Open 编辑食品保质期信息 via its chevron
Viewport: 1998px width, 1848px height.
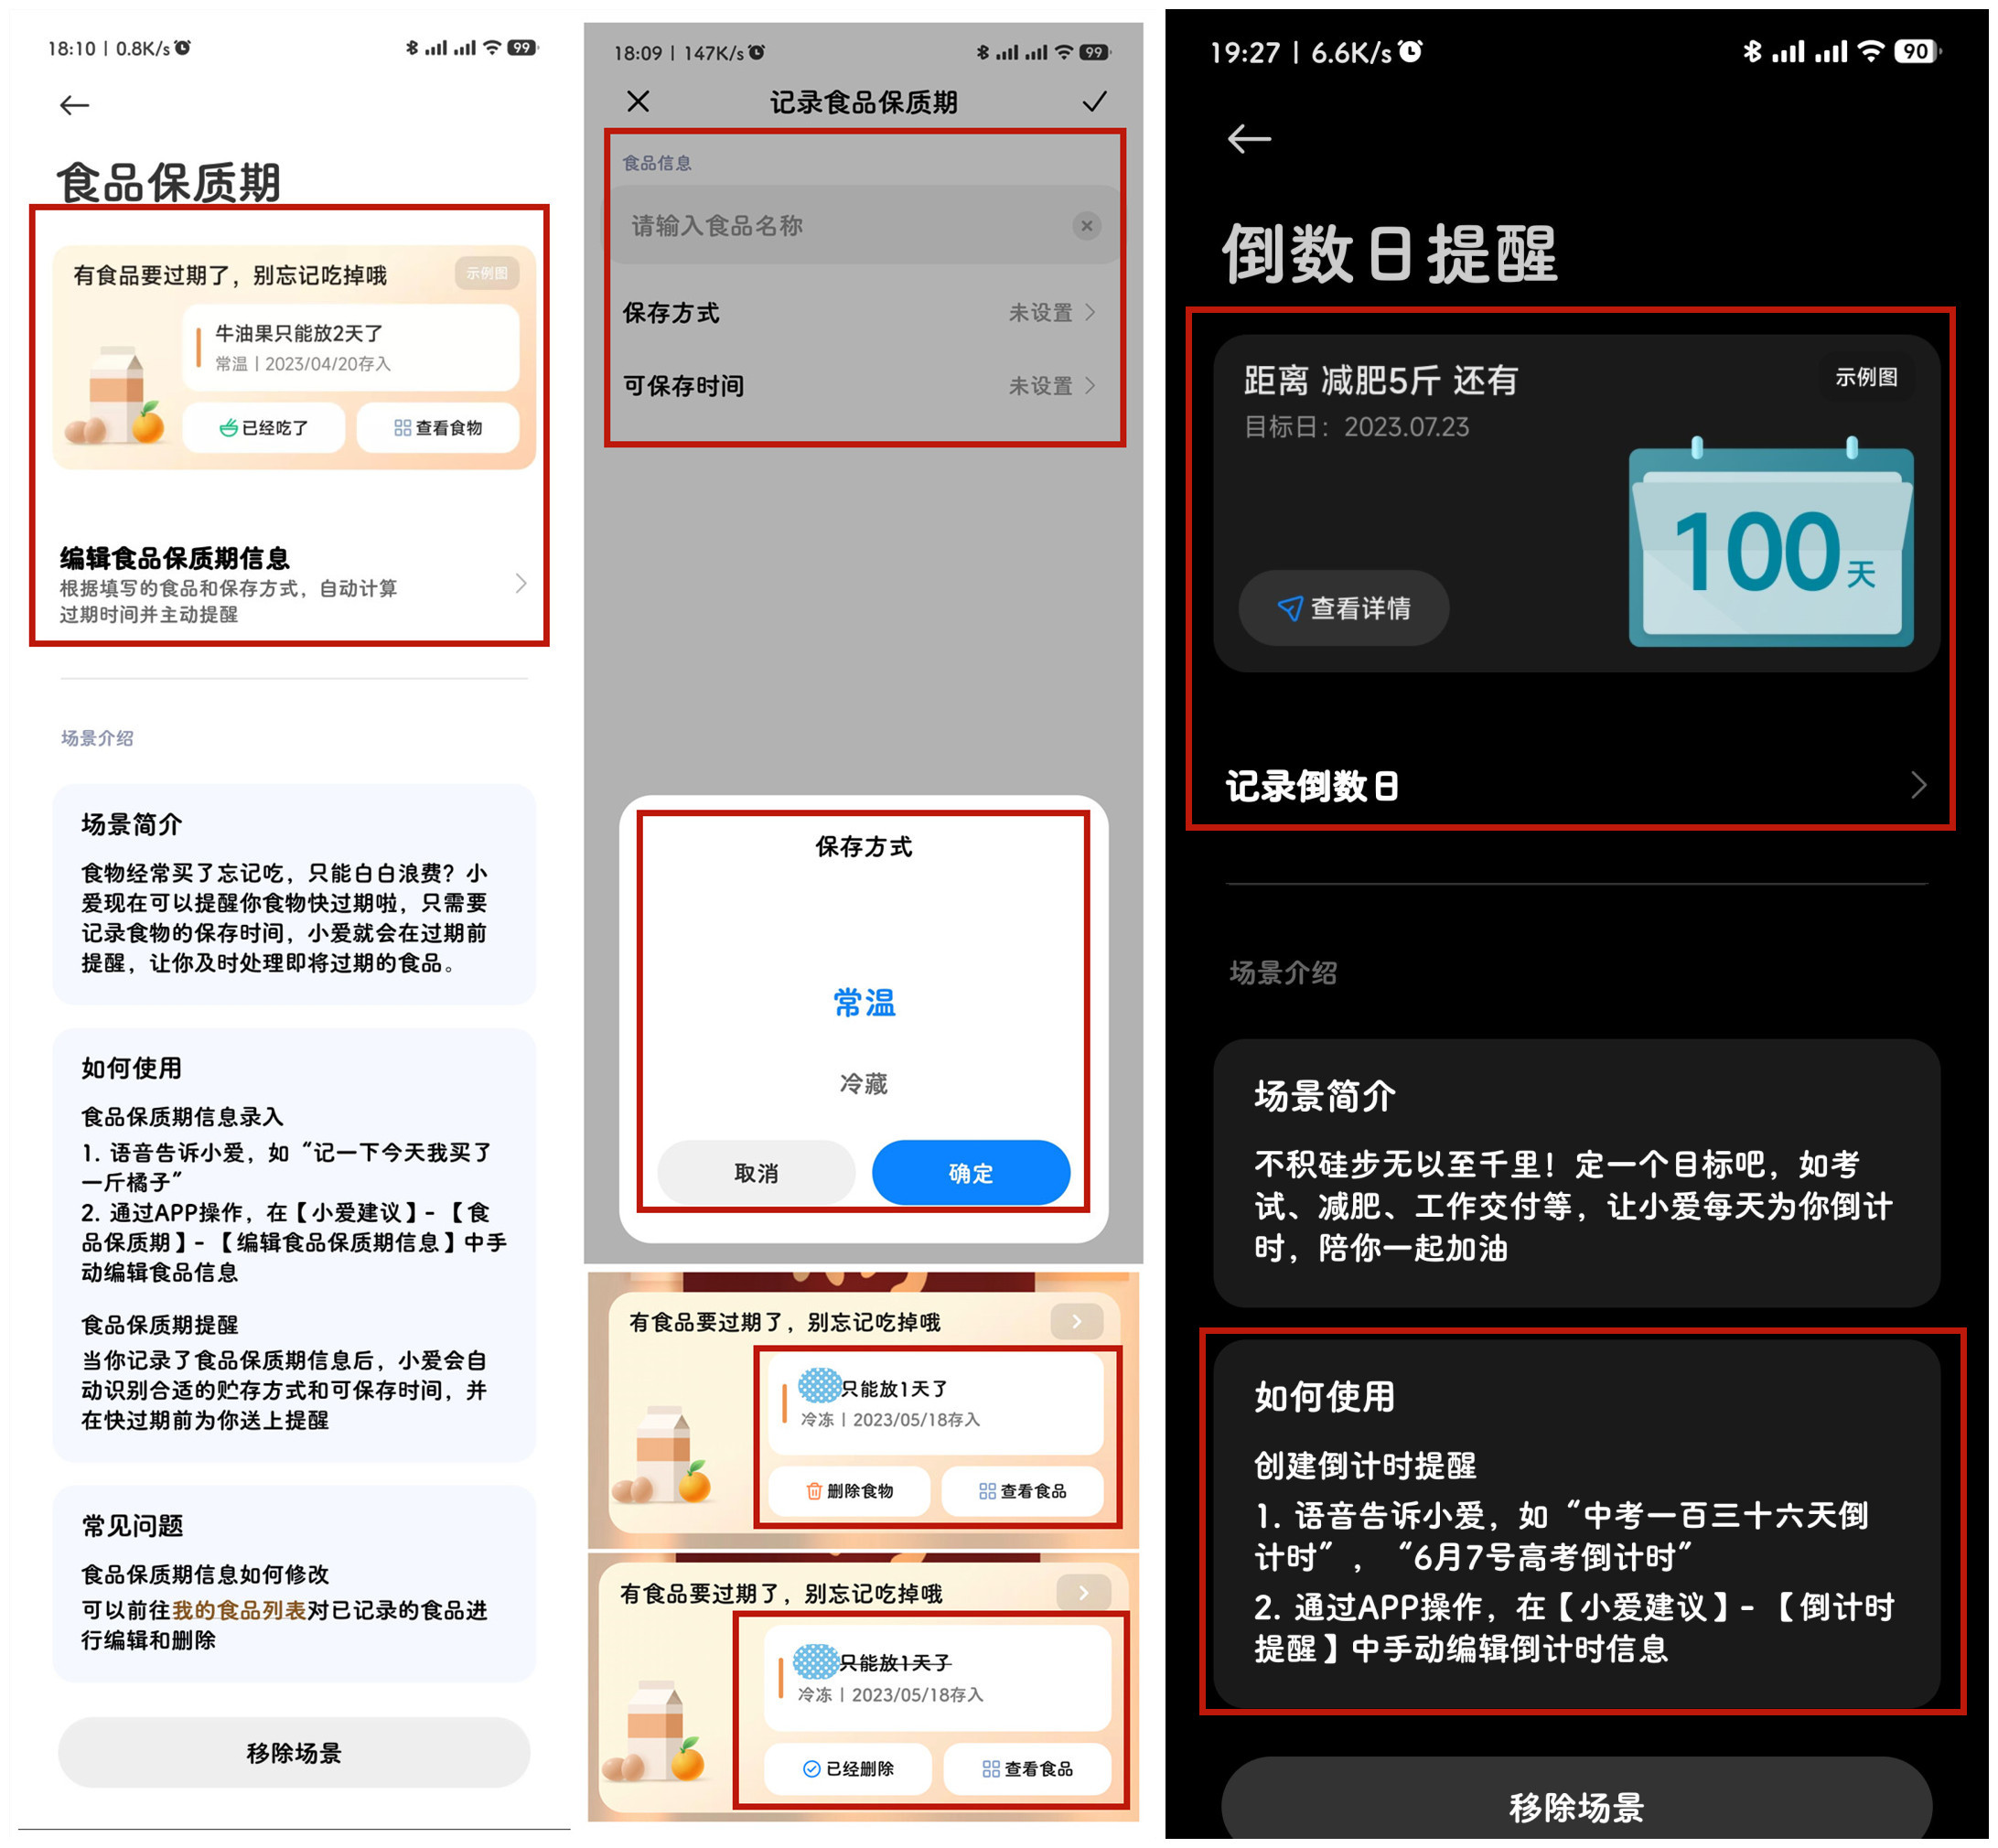tap(521, 584)
